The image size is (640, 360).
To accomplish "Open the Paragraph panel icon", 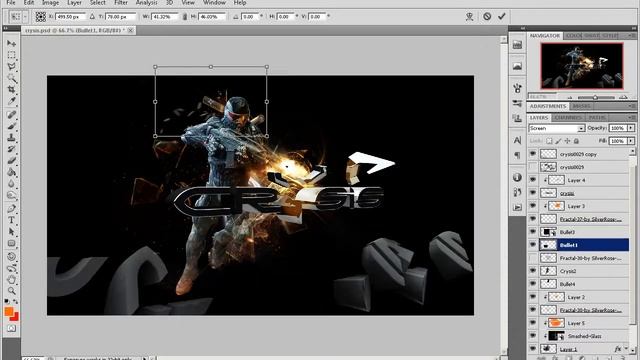I will (x=517, y=155).
